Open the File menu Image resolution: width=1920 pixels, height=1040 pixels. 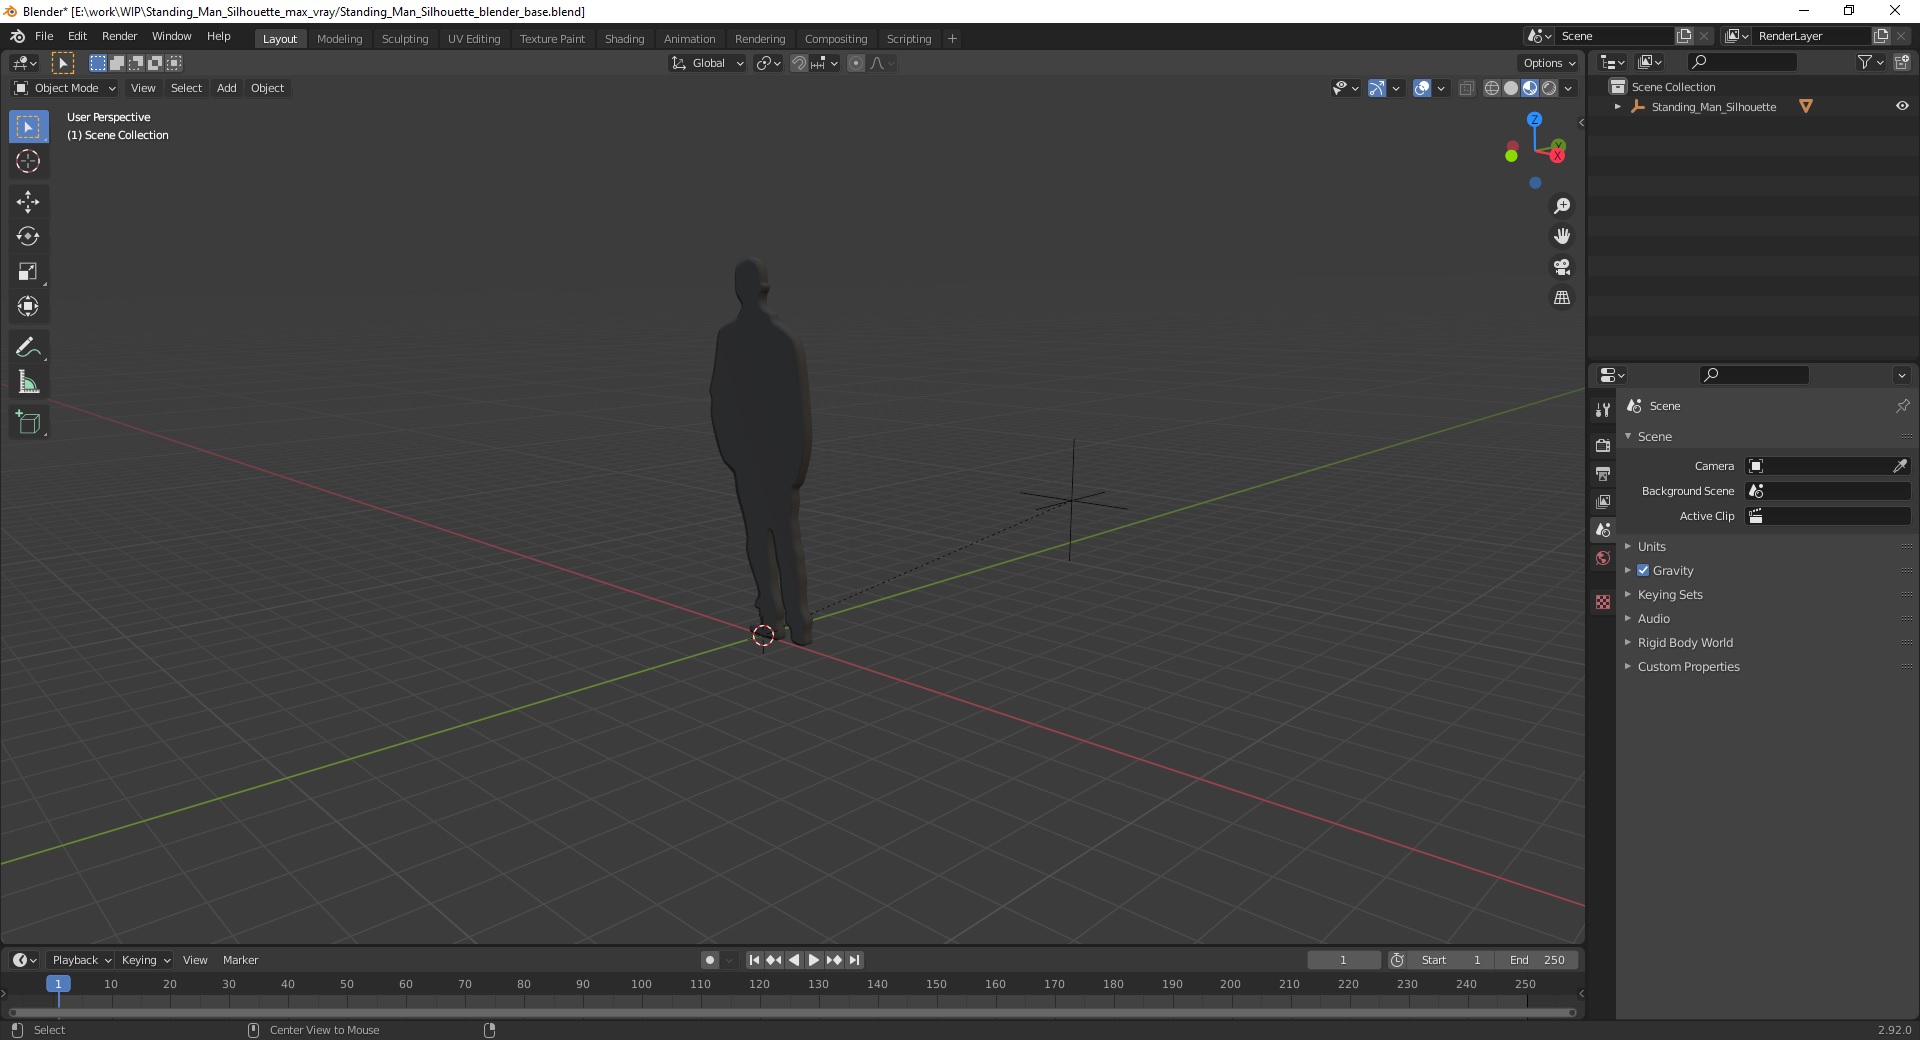[44, 36]
